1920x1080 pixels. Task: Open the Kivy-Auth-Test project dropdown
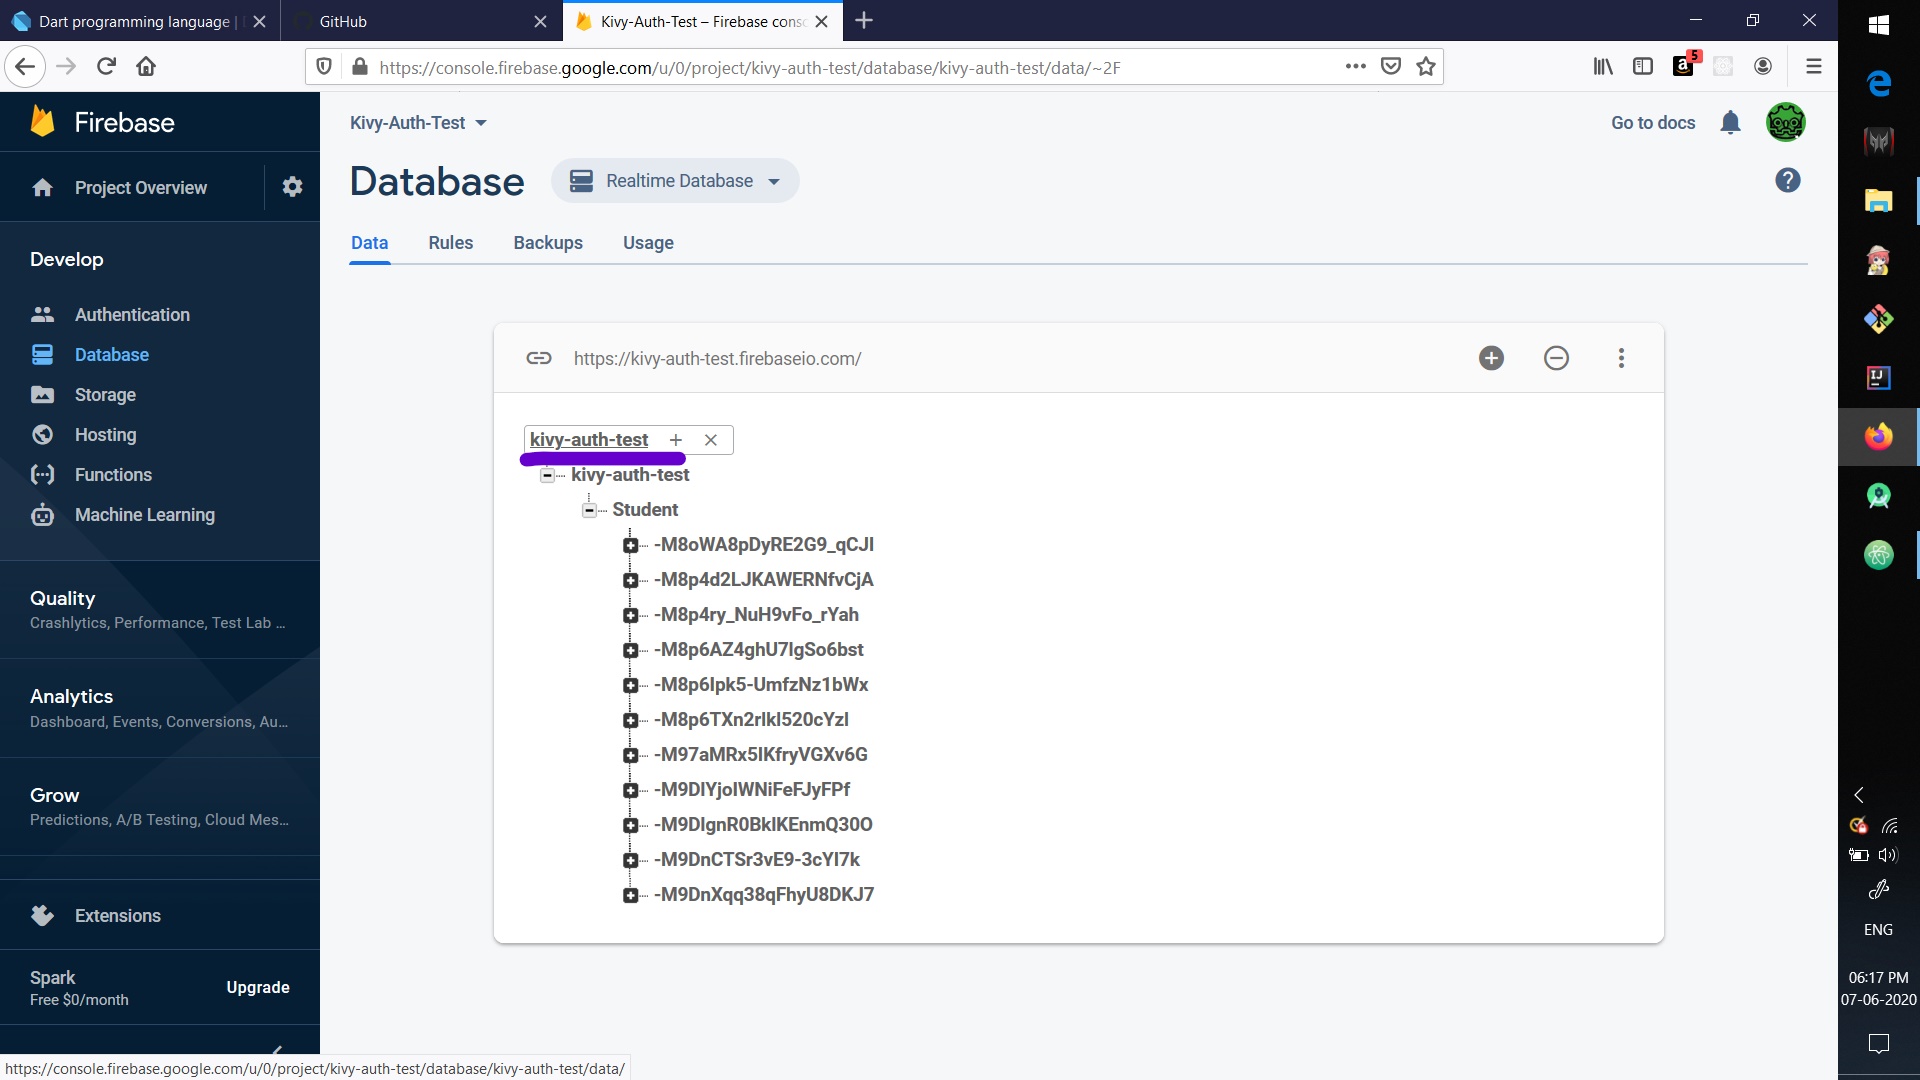point(418,123)
